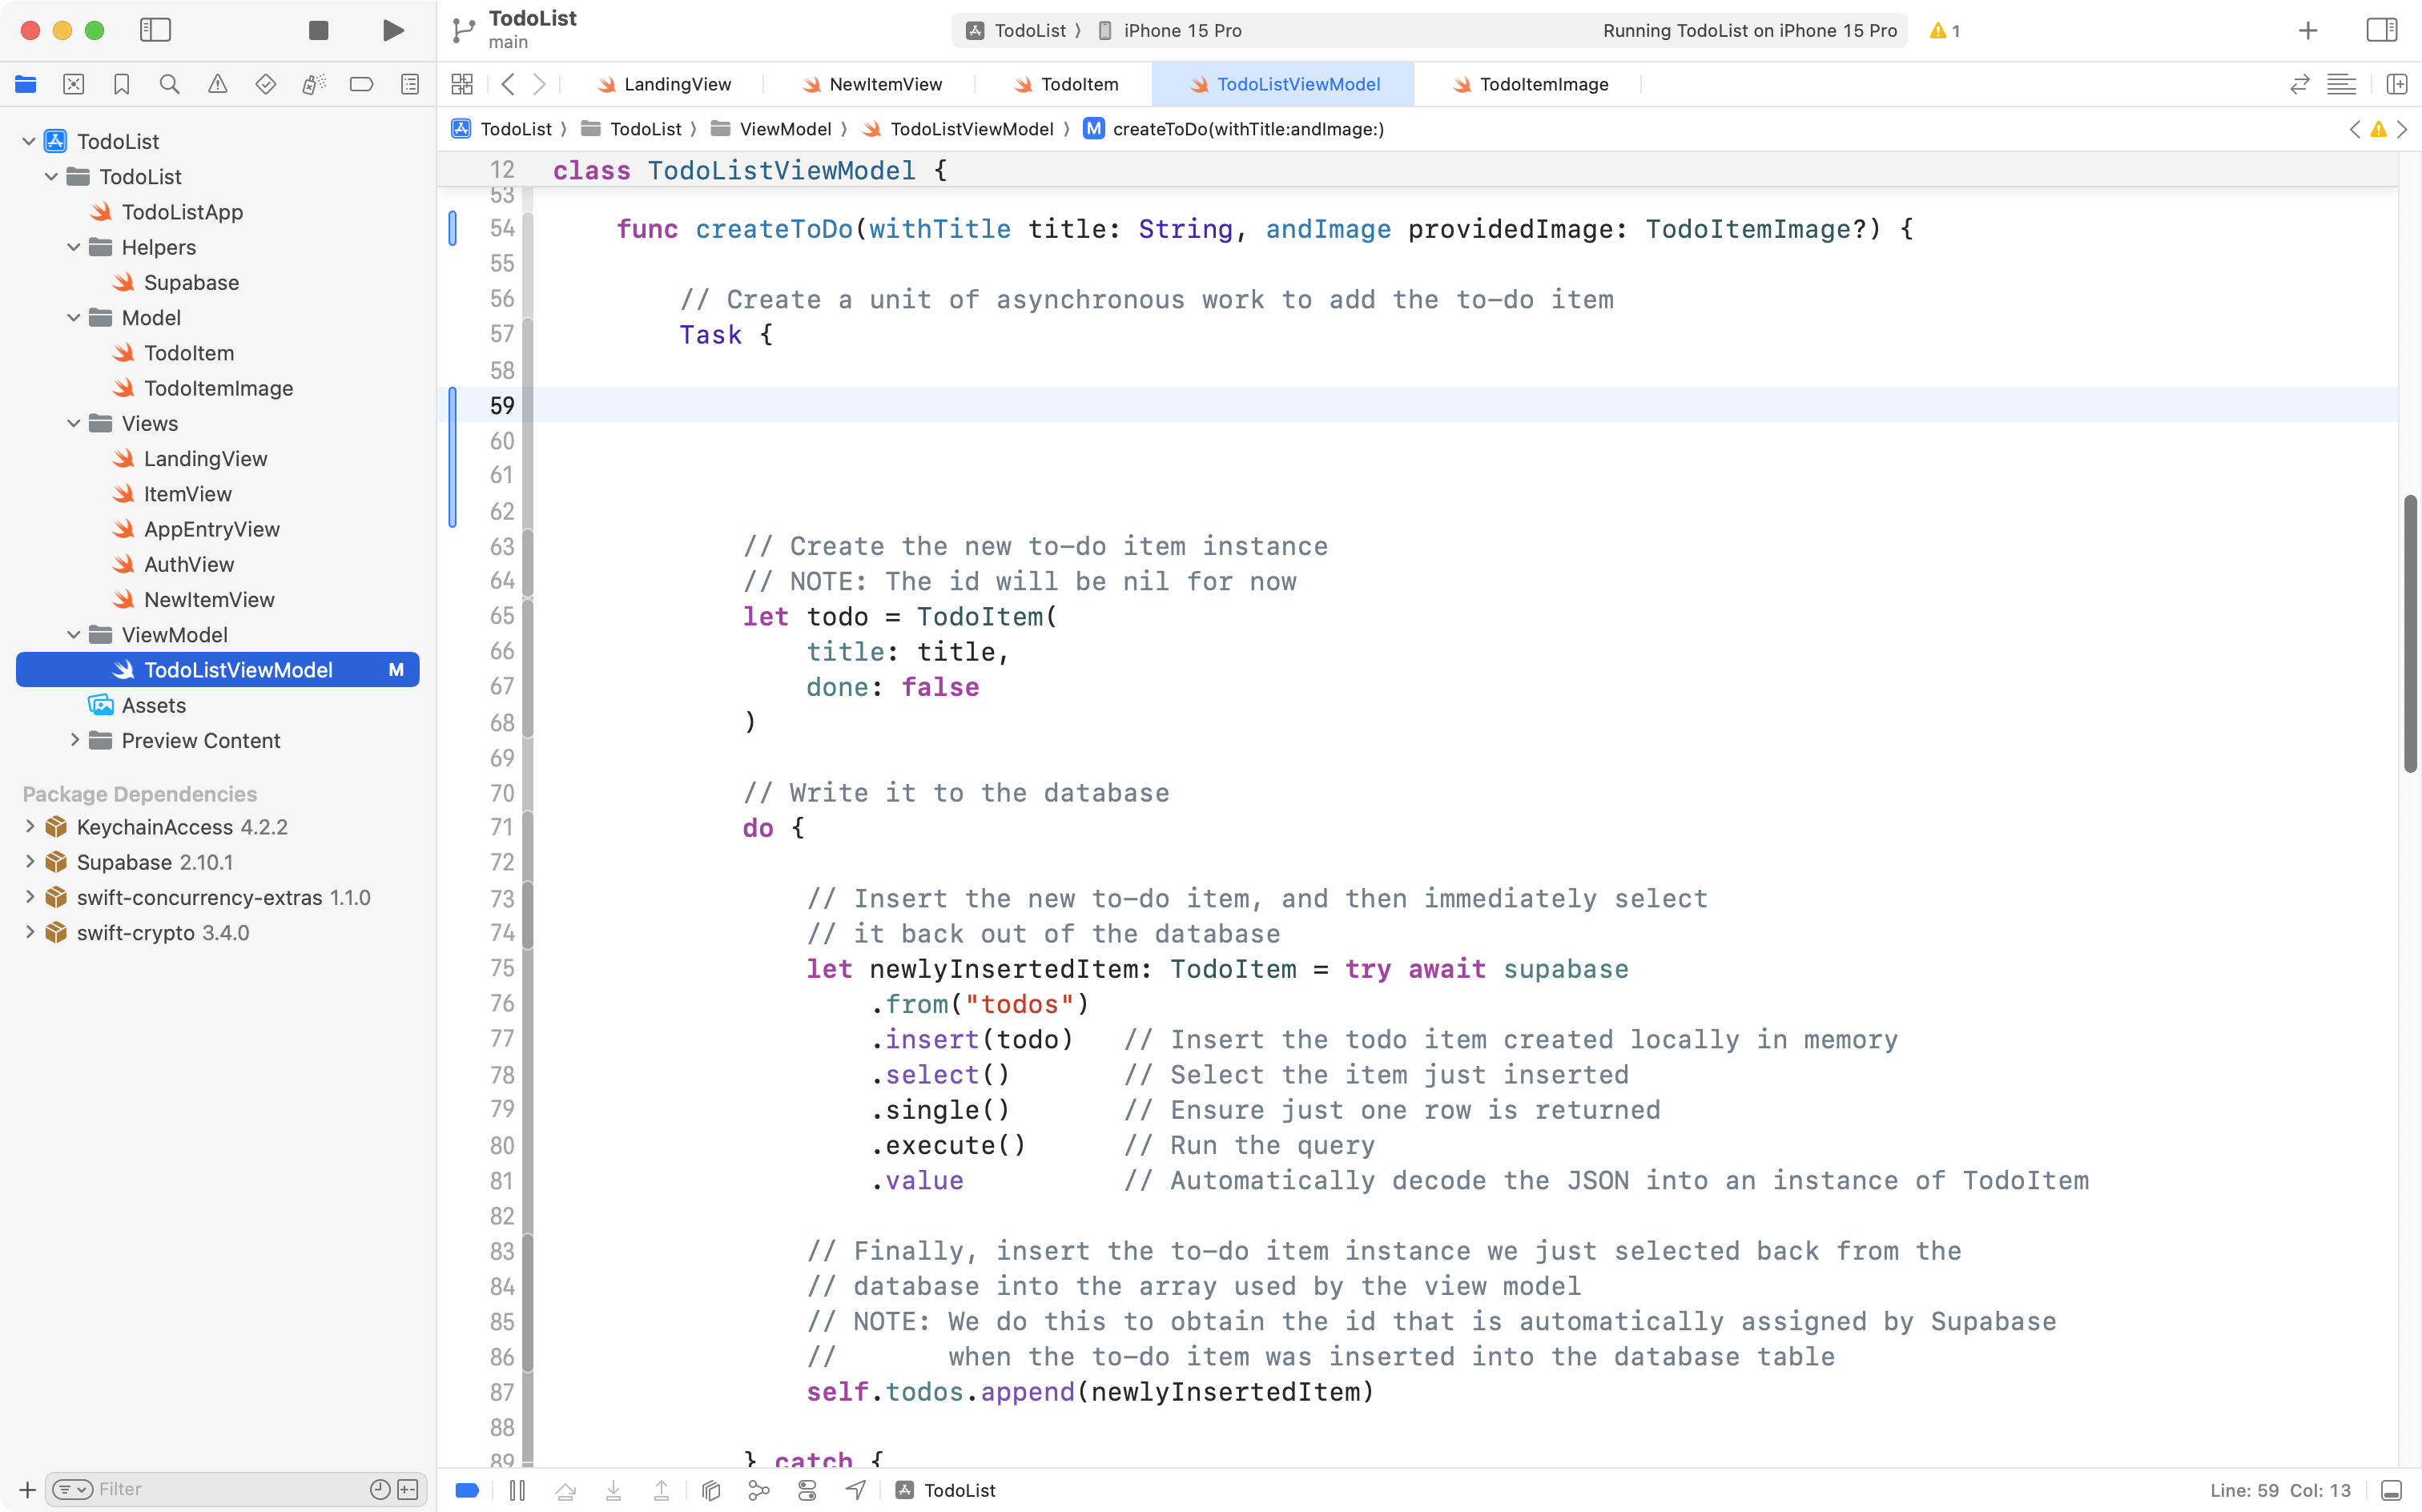
Task: Open the Issue navigator warning icon
Action: click(x=217, y=84)
